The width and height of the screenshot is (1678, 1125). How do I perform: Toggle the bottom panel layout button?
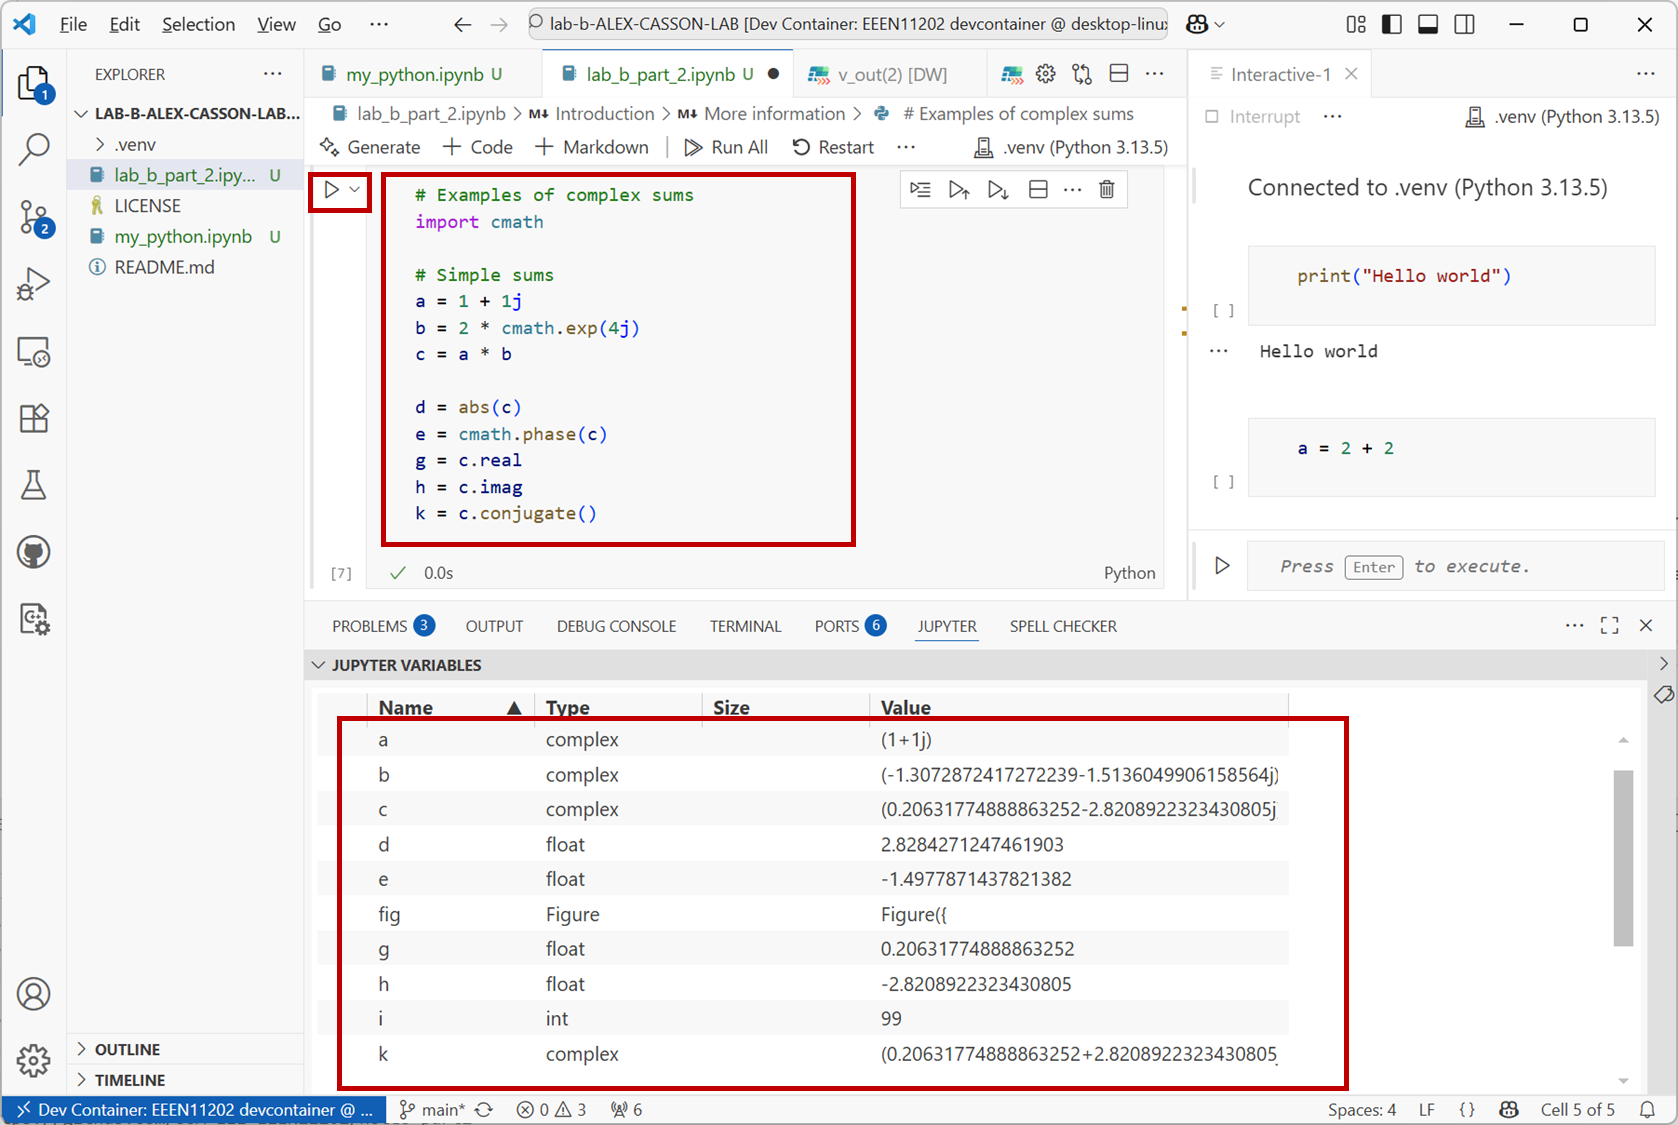point(1428,24)
